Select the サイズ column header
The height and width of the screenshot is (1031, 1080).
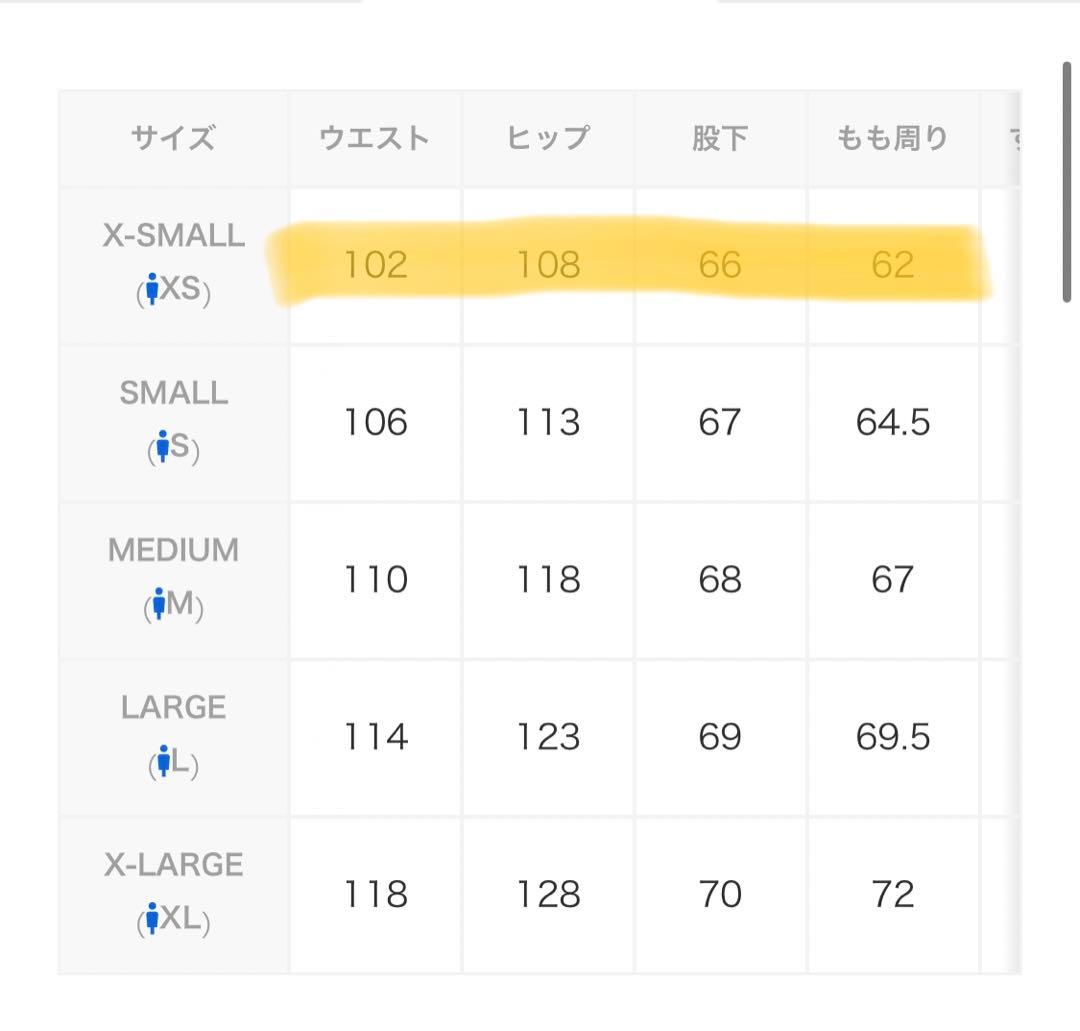tap(173, 138)
